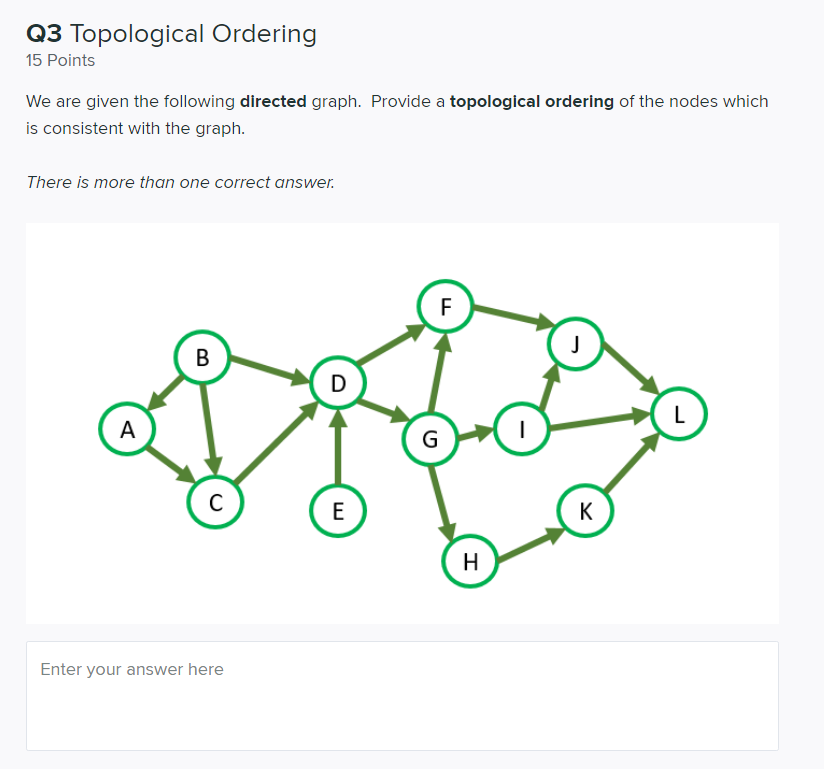The width and height of the screenshot is (824, 769).
Task: Select node B in the graph
Action: pyautogui.click(x=203, y=356)
